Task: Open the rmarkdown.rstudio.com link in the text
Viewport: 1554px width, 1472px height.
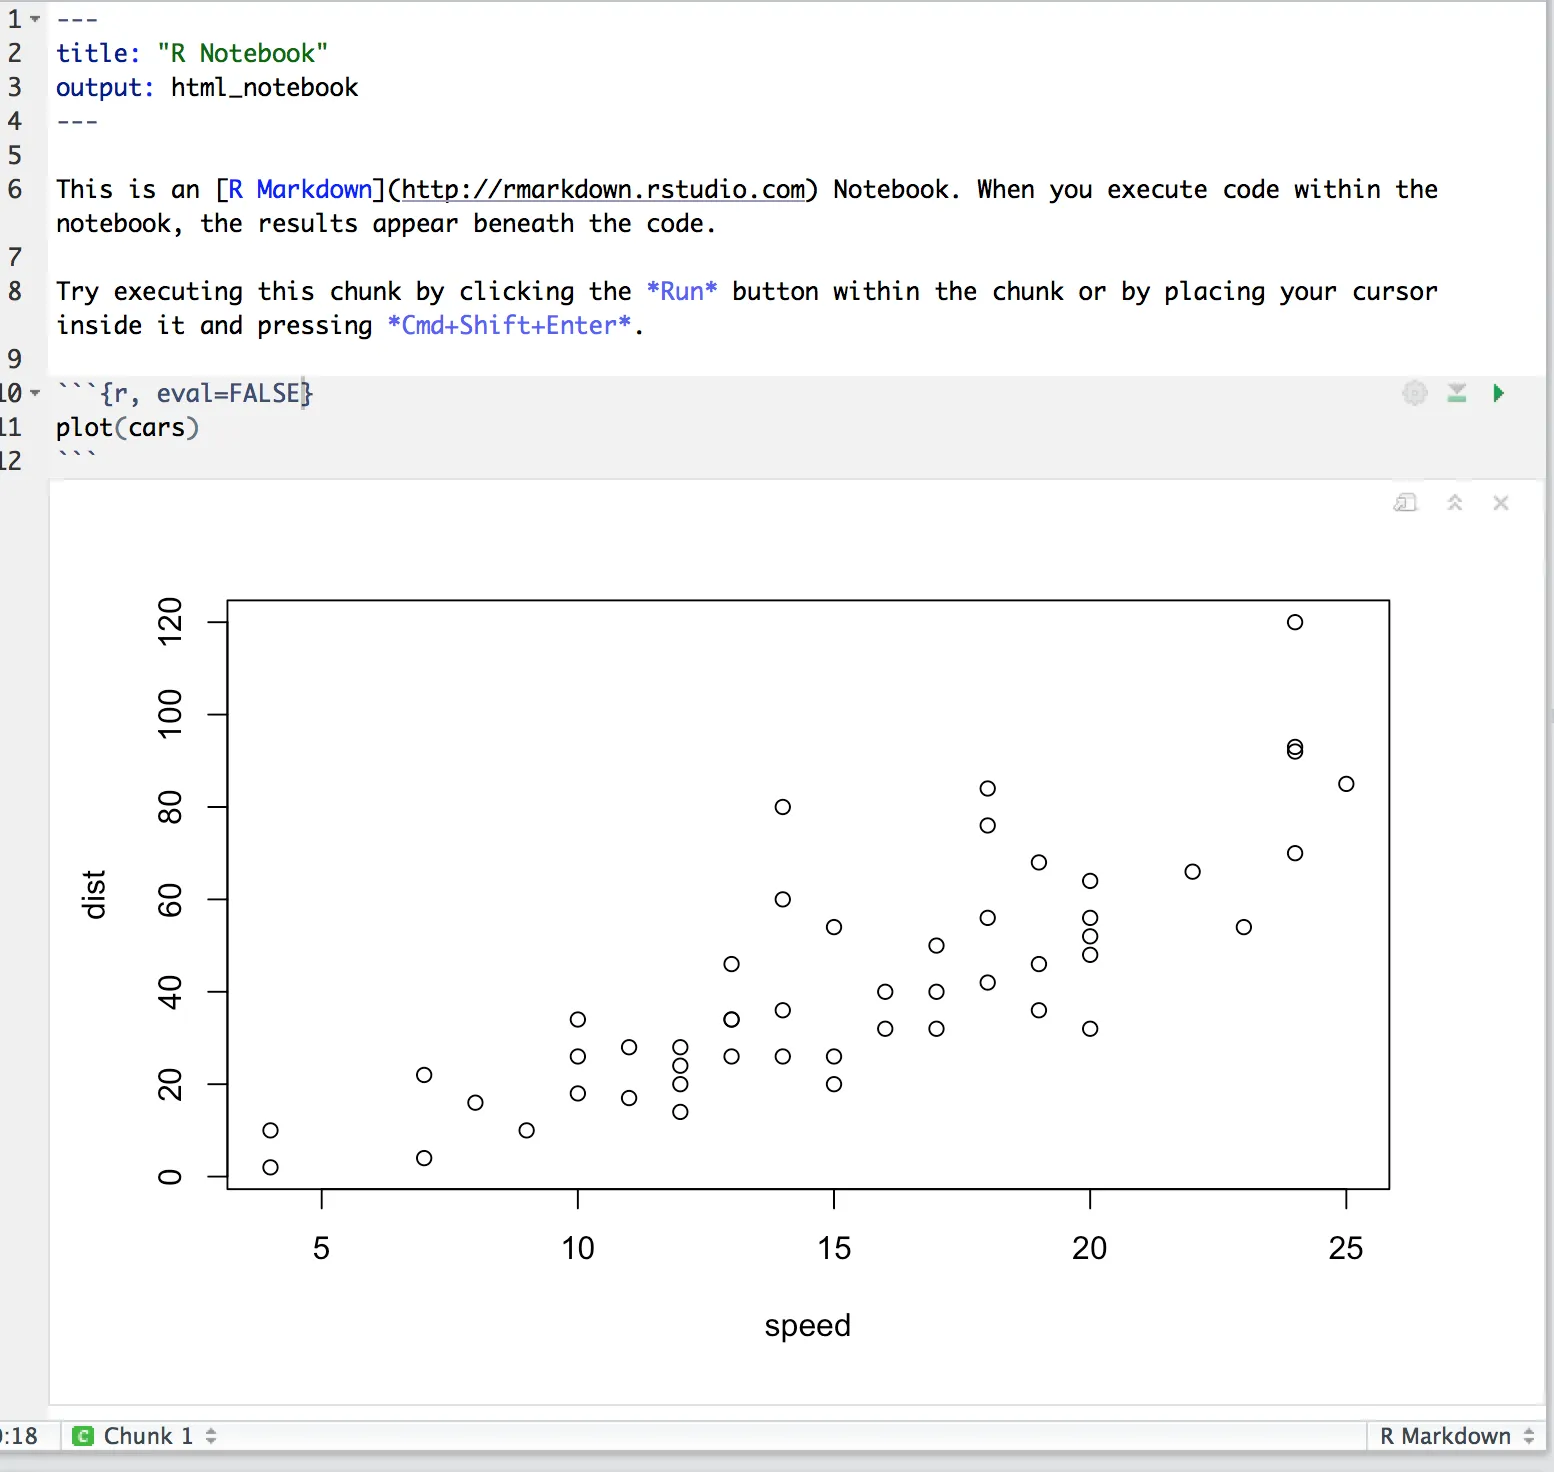Action: click(603, 189)
